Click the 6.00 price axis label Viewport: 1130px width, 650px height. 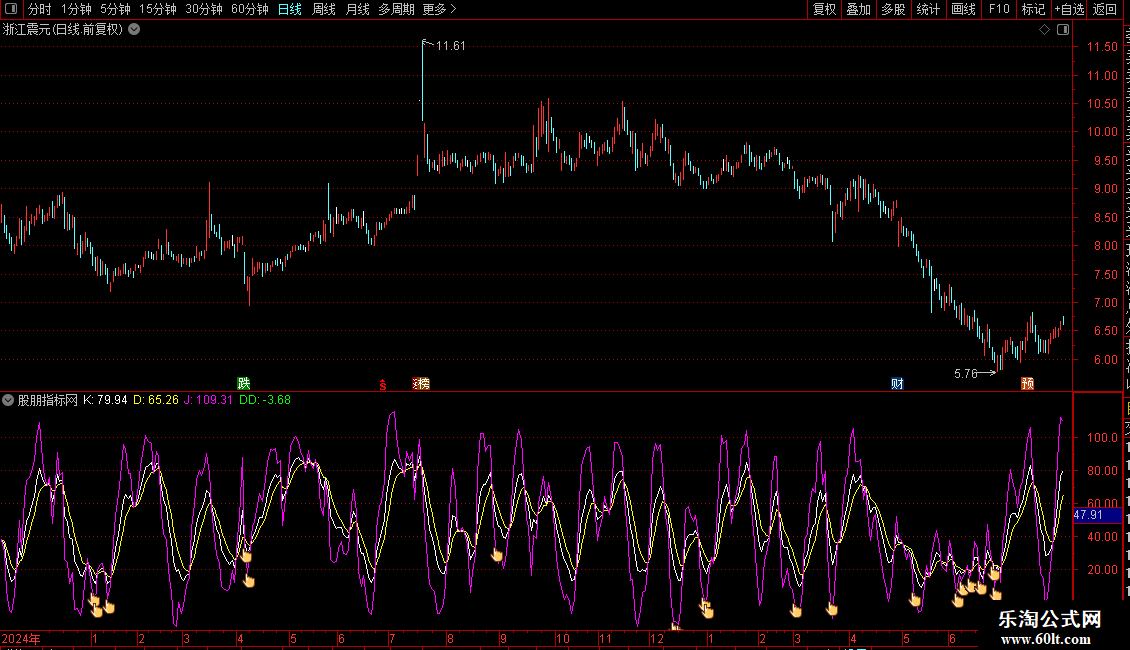coord(1105,360)
